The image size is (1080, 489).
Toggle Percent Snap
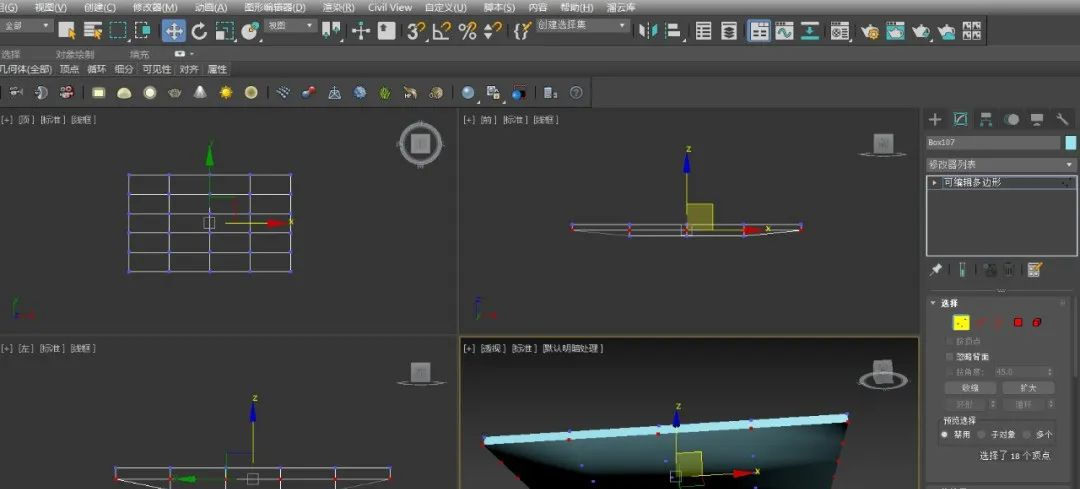click(468, 30)
